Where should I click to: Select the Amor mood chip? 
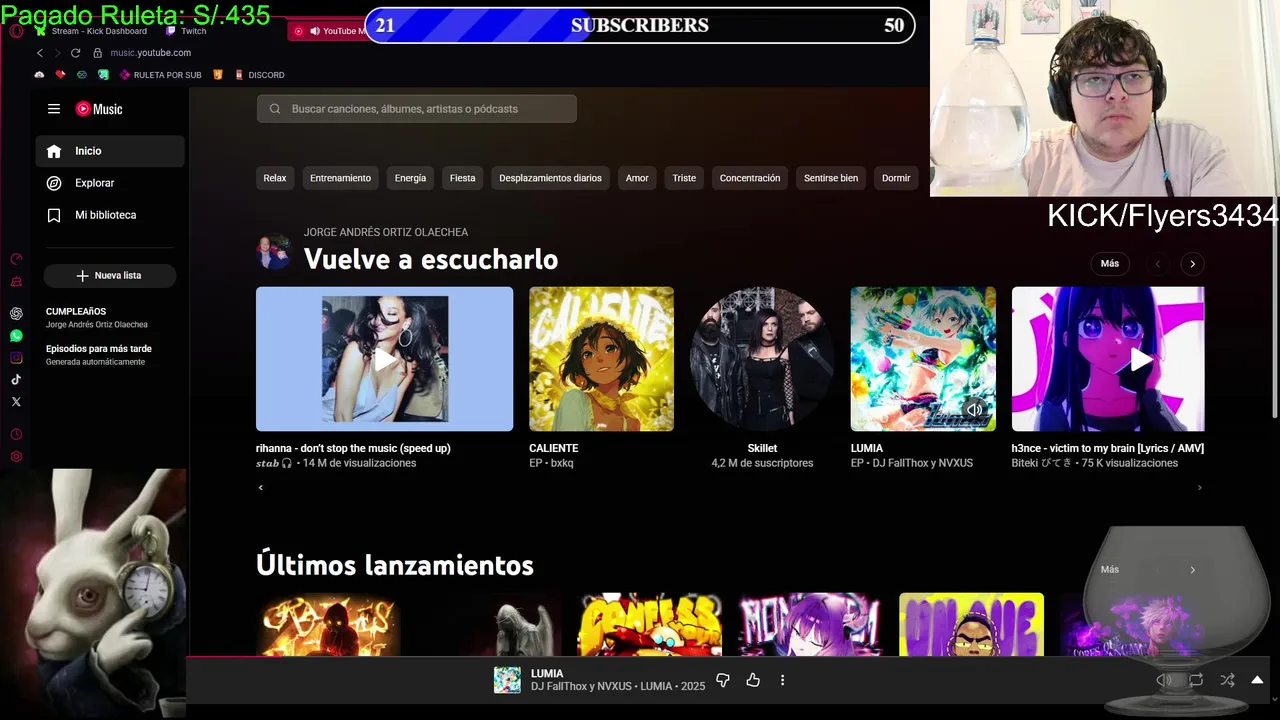[x=637, y=178]
